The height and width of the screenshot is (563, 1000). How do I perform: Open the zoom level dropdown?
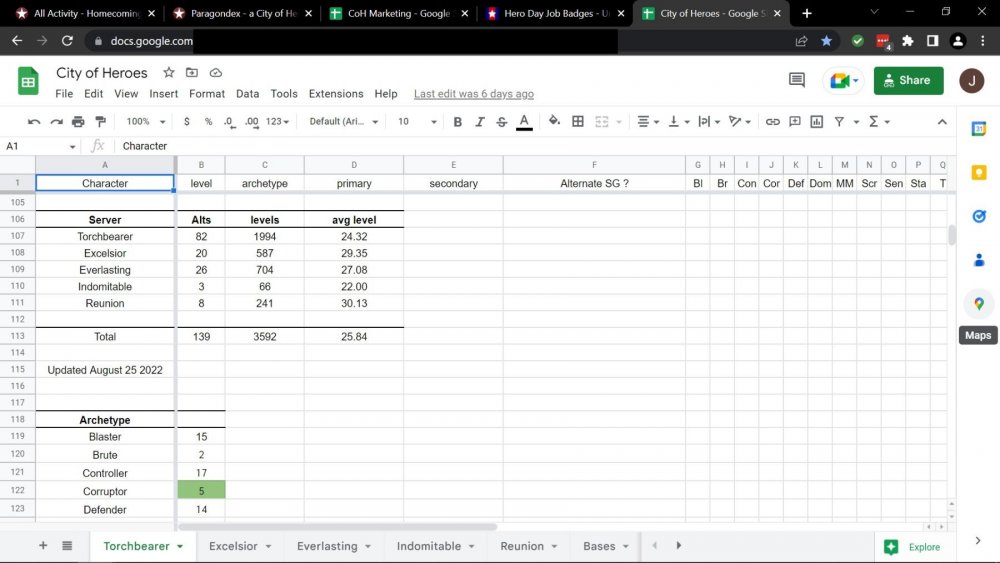146,121
